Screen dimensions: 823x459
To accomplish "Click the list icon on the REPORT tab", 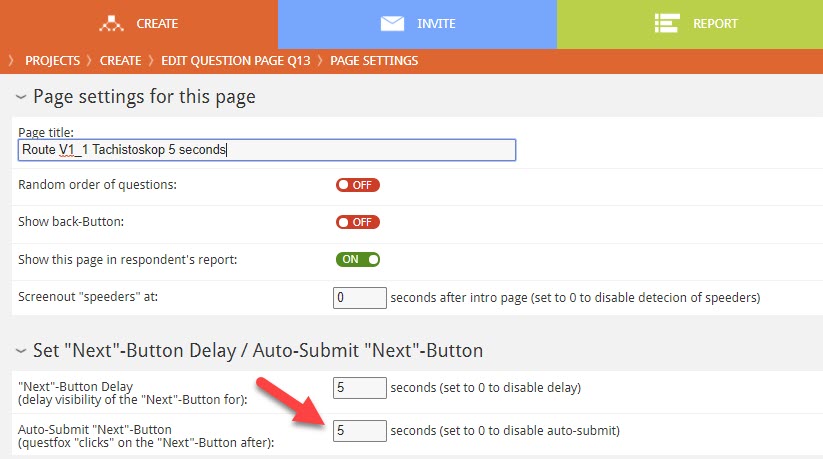I will tap(667, 23).
